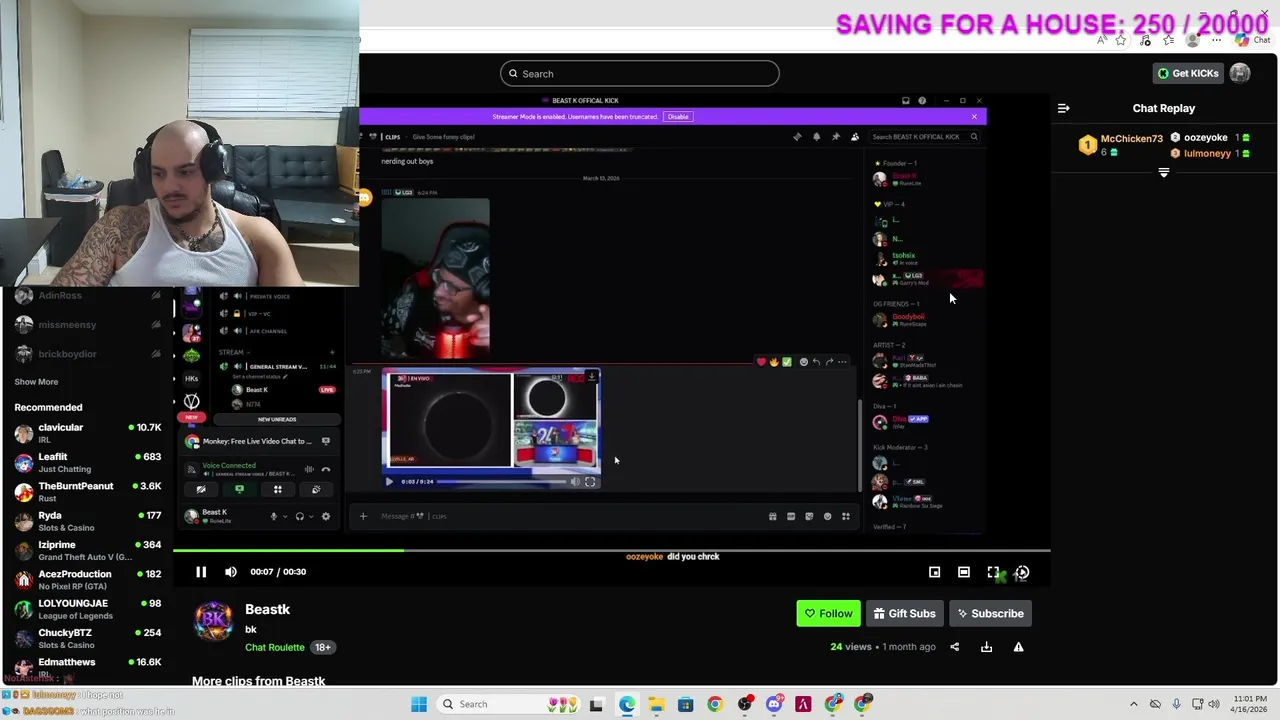
Task: Open the Discord emoji picker
Action: [827, 517]
